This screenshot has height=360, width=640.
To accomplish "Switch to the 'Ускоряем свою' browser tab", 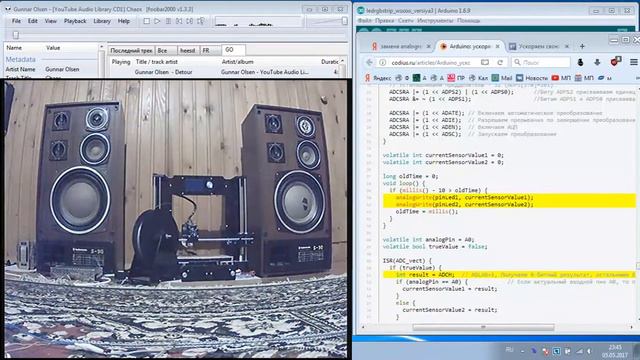I will click(538, 47).
